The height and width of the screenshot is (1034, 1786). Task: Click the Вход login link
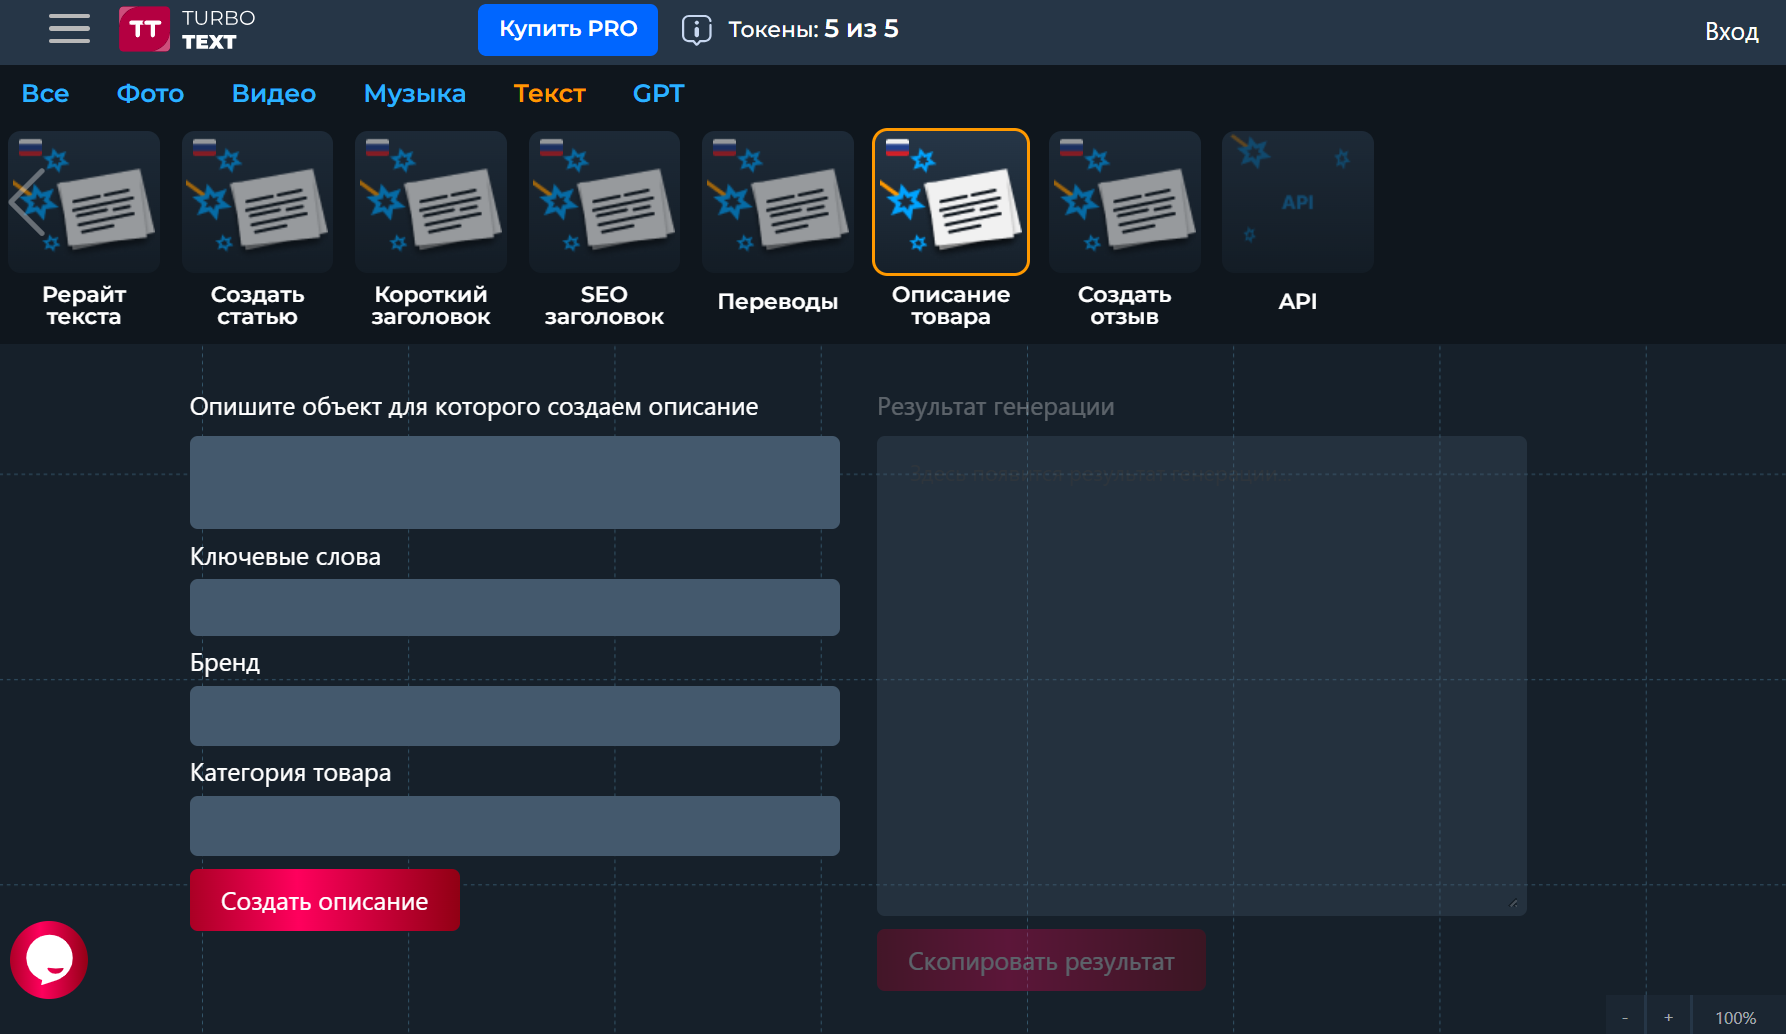click(1731, 32)
